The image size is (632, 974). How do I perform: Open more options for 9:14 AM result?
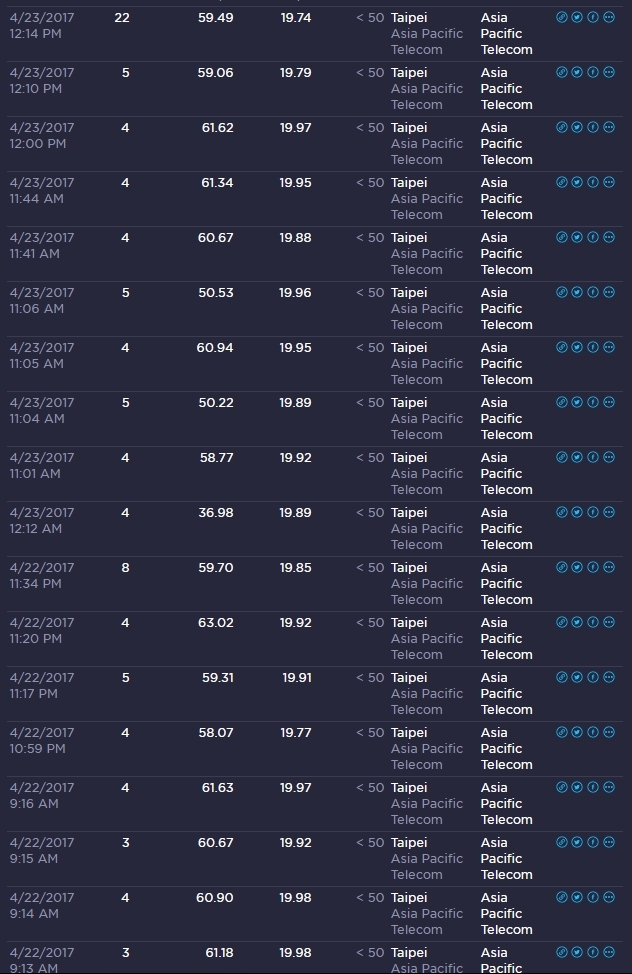[x=609, y=897]
